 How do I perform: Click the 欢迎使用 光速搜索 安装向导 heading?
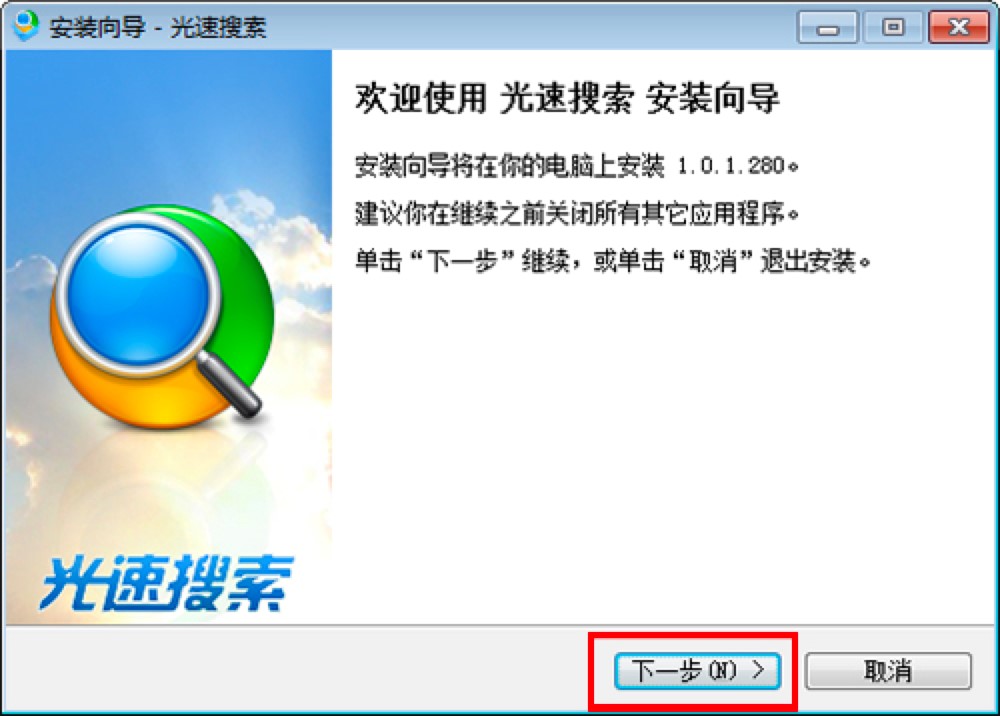coord(567,98)
